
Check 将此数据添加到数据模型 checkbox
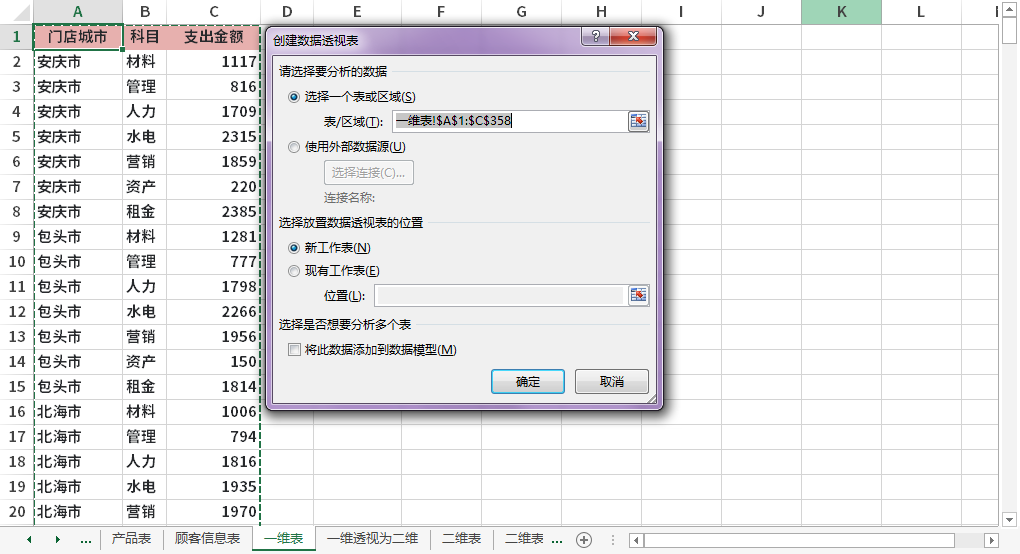pyautogui.click(x=294, y=350)
